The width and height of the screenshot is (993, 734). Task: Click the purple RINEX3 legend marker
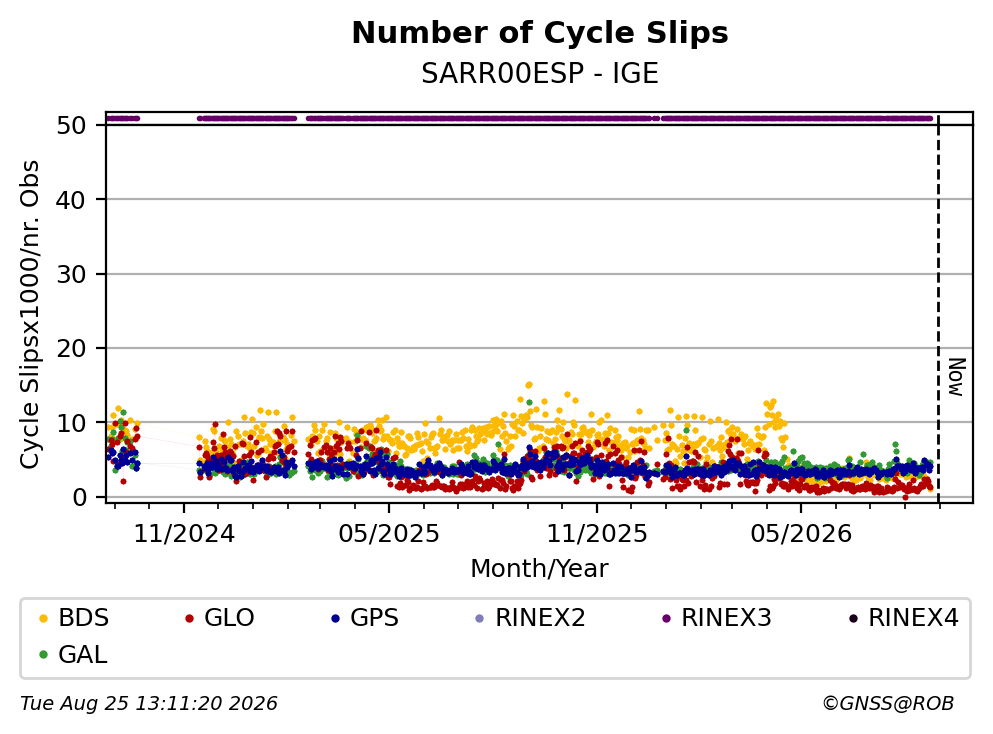tap(666, 618)
